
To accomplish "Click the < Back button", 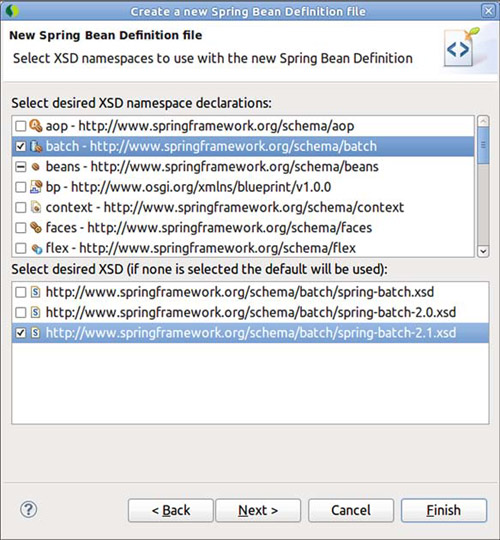I will 171,510.
